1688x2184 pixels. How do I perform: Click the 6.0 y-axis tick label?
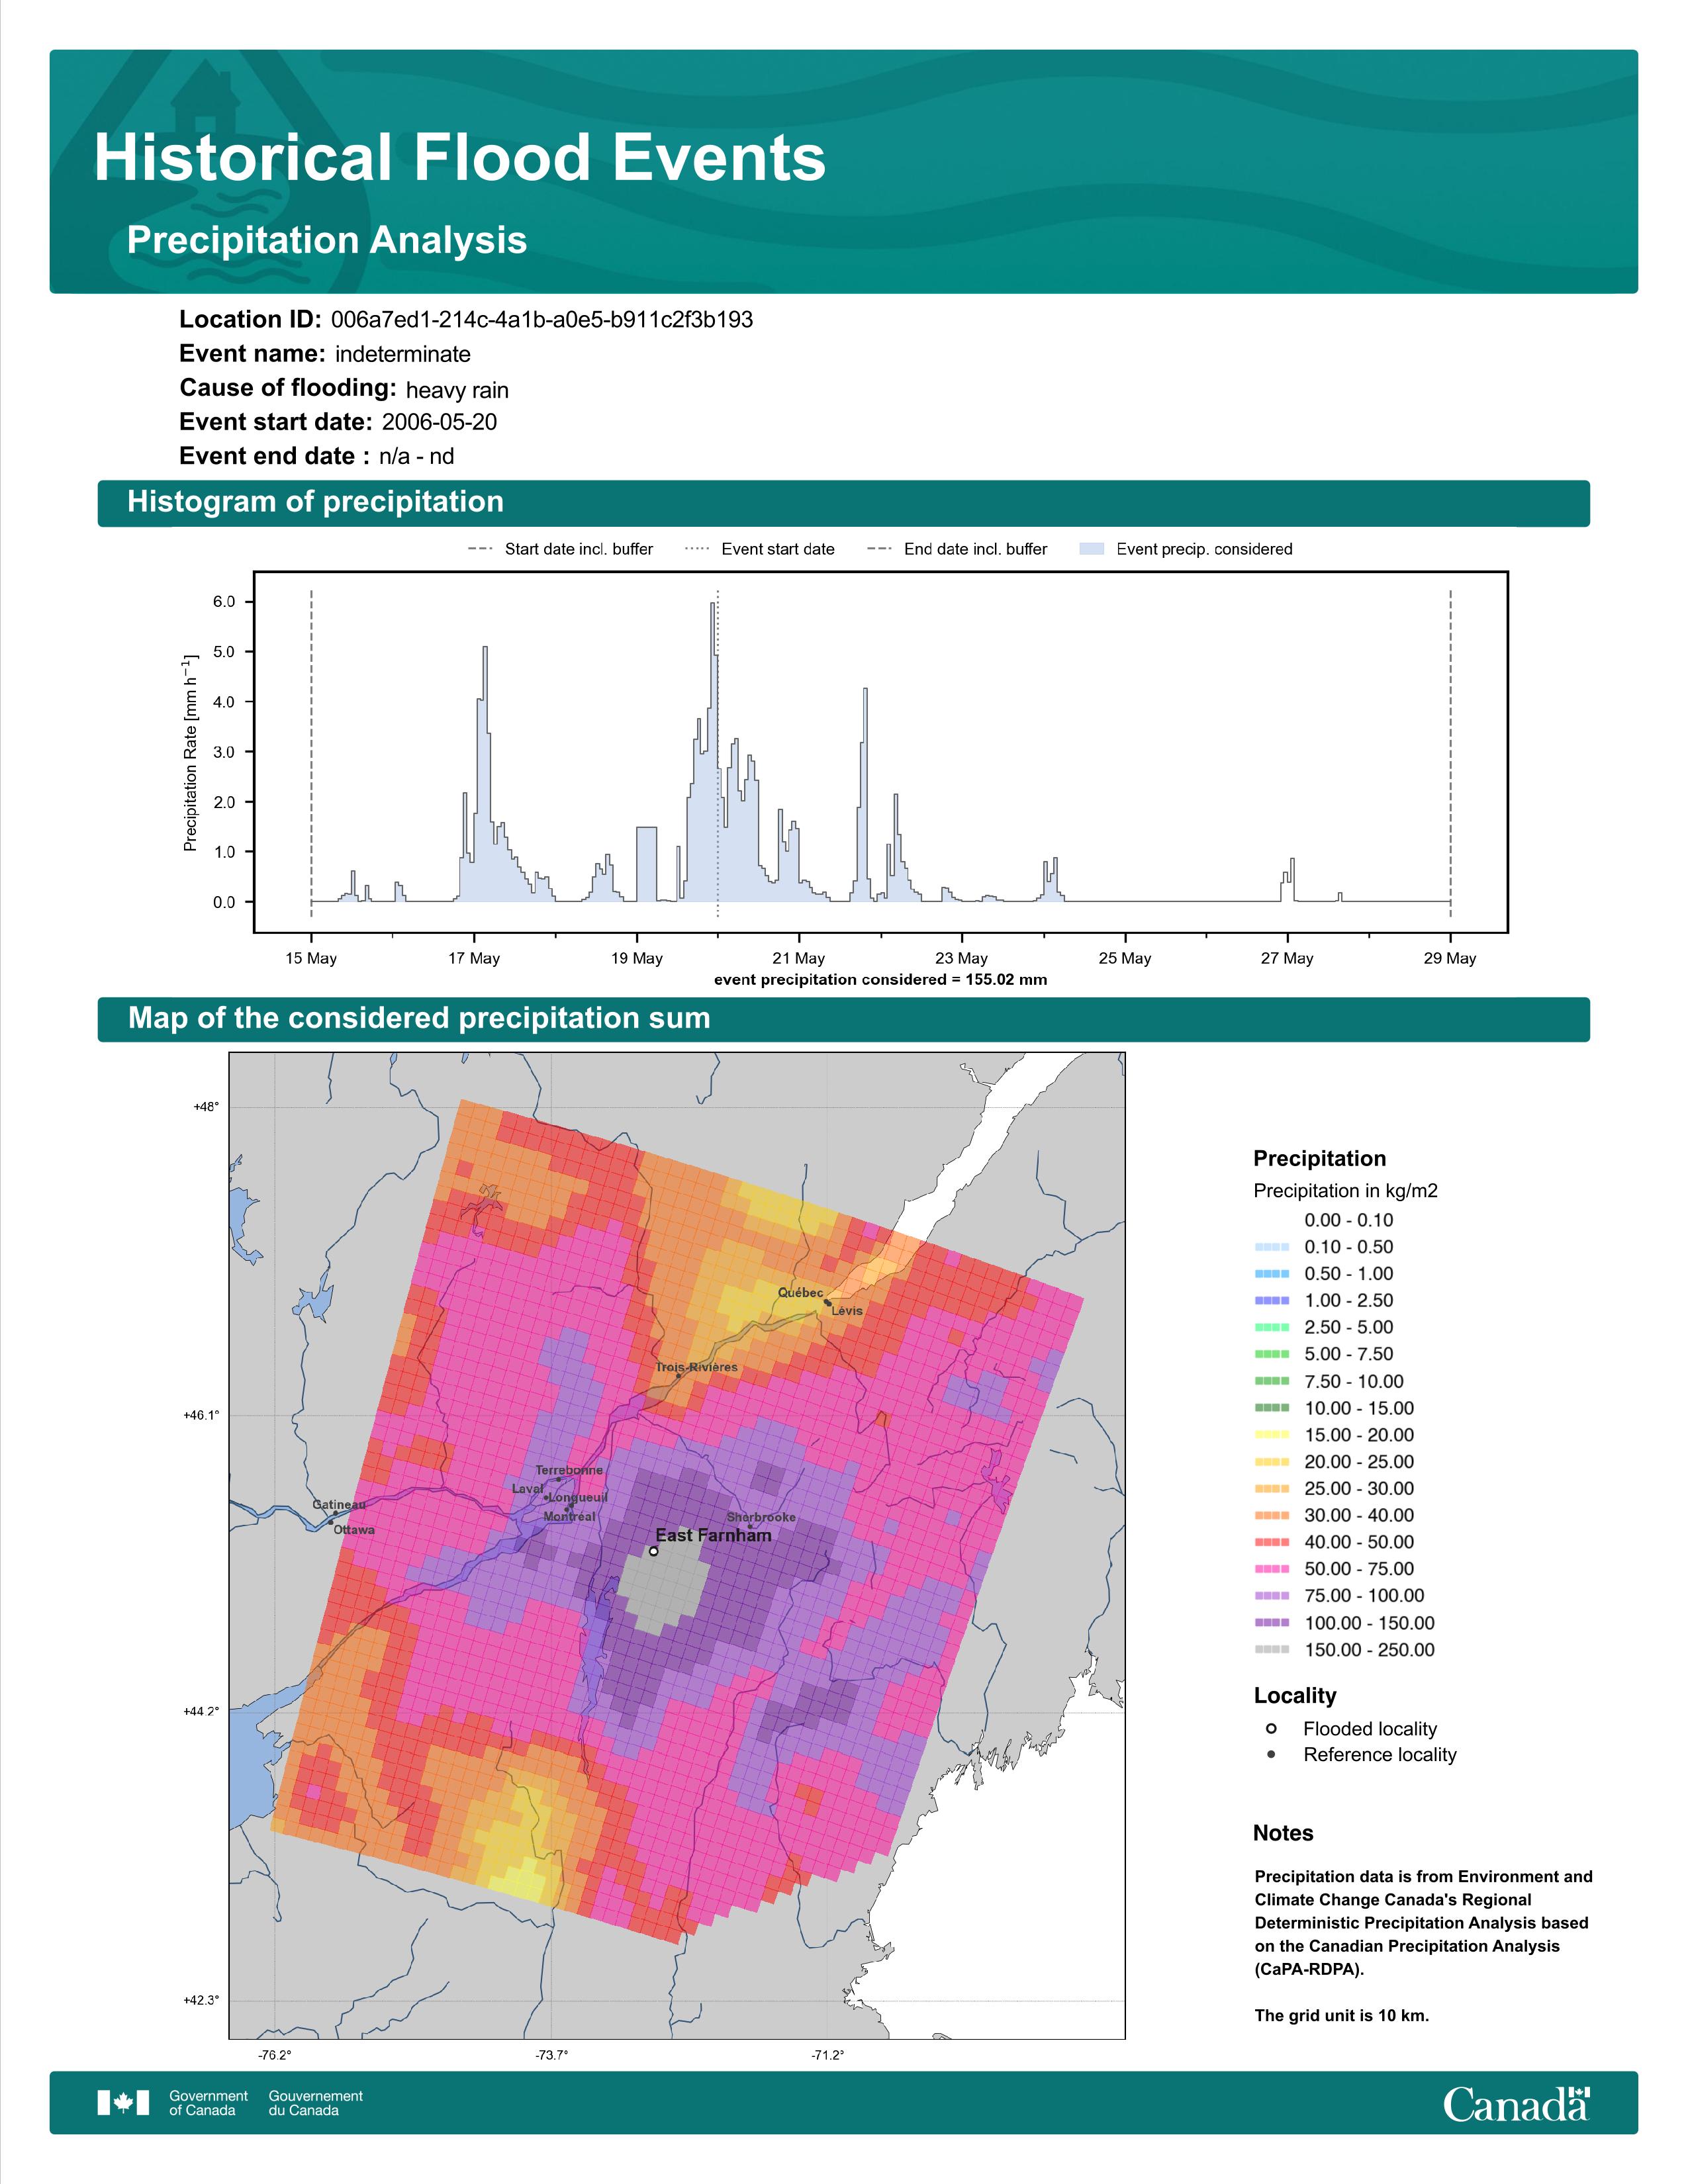click(x=224, y=602)
